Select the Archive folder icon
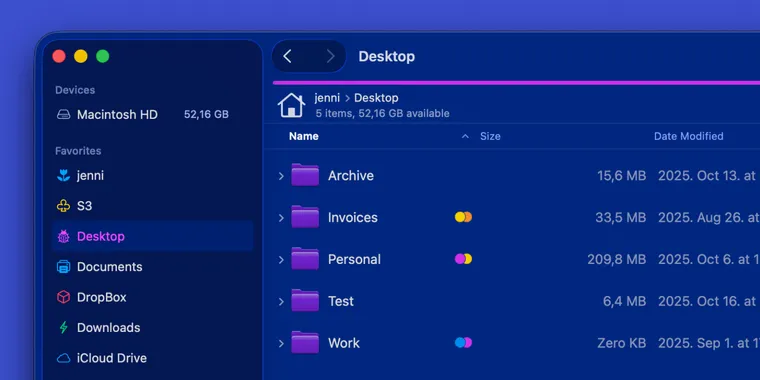Image resolution: width=760 pixels, height=380 pixels. [x=305, y=175]
